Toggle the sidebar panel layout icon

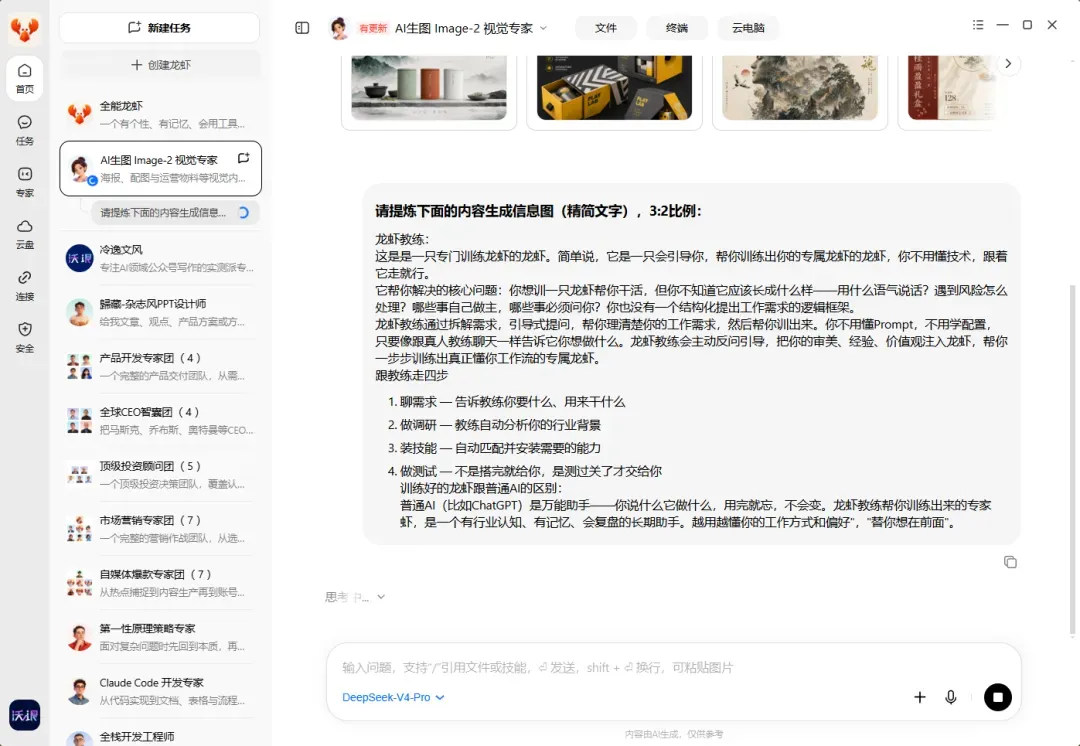(x=302, y=28)
